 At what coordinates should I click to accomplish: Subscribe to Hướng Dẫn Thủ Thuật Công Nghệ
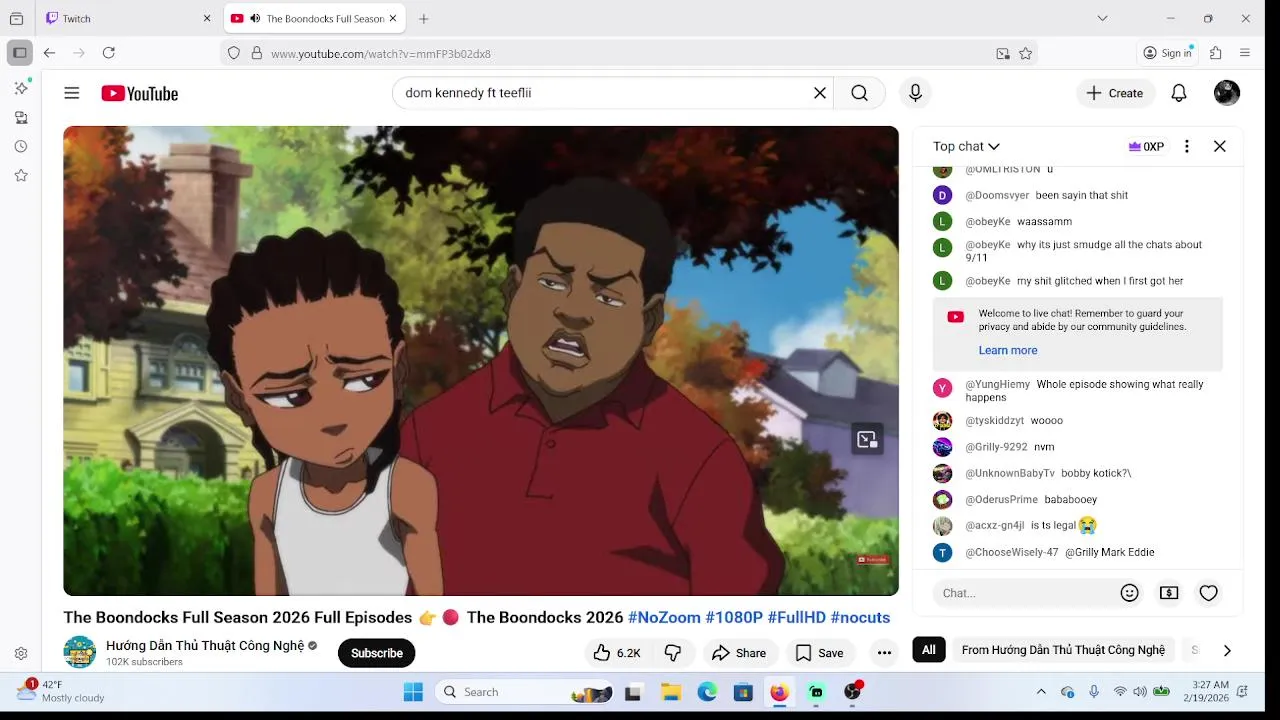[x=376, y=653]
